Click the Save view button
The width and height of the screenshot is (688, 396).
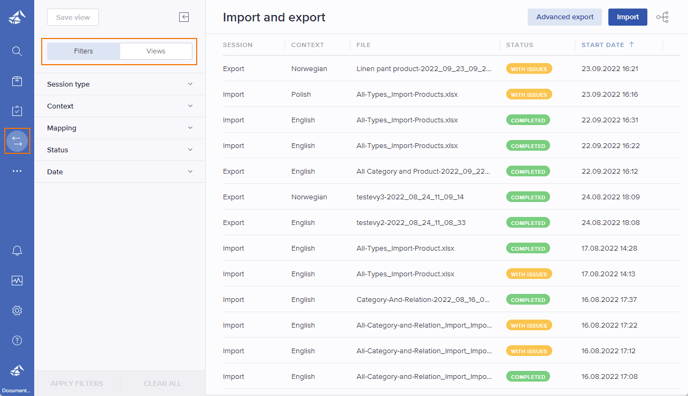click(73, 17)
